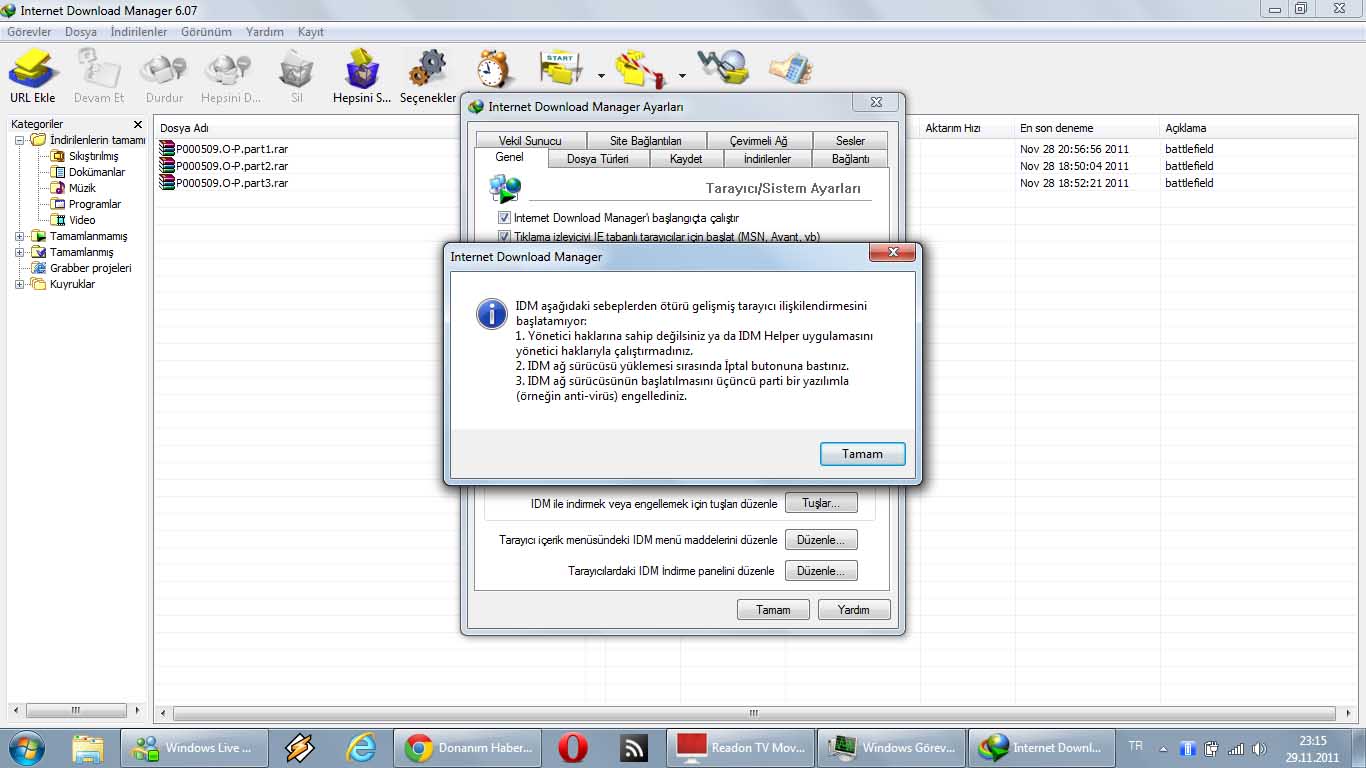Screen dimensions: 1366x768
Task: Switch to the Çevirmeli Ağ tab
Action: pos(758,141)
